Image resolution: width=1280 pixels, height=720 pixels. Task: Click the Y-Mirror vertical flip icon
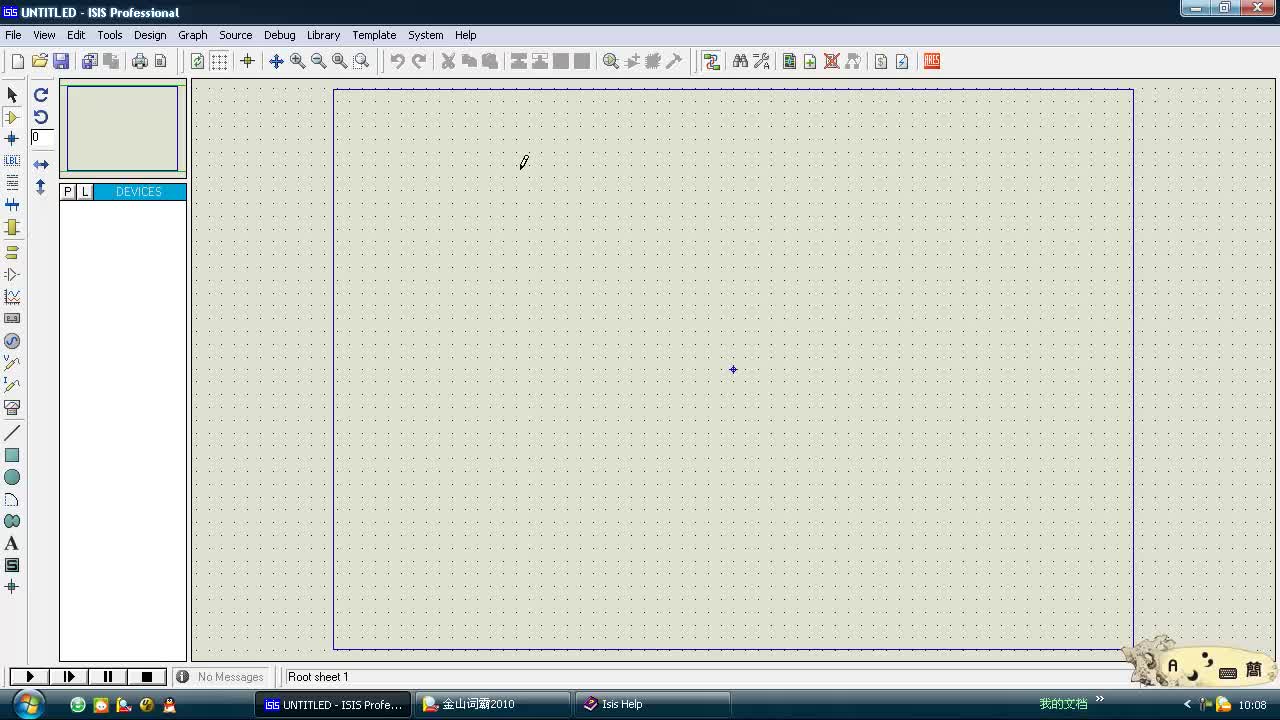point(41,187)
